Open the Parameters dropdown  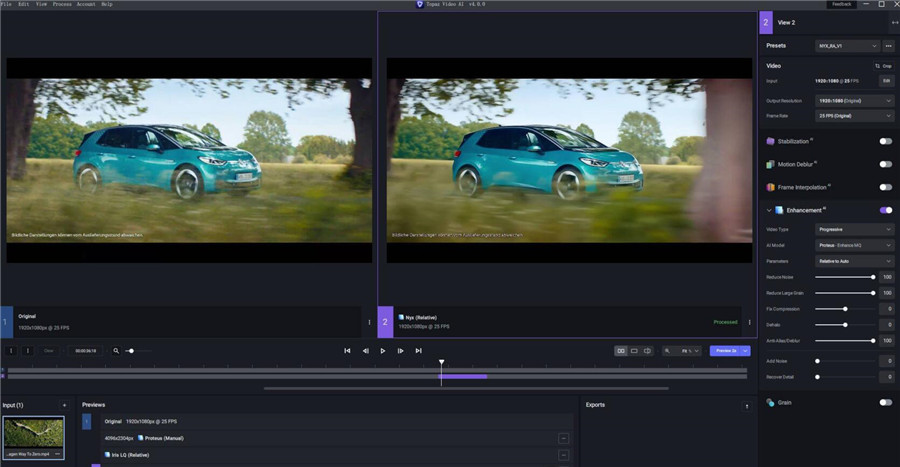tap(855, 261)
